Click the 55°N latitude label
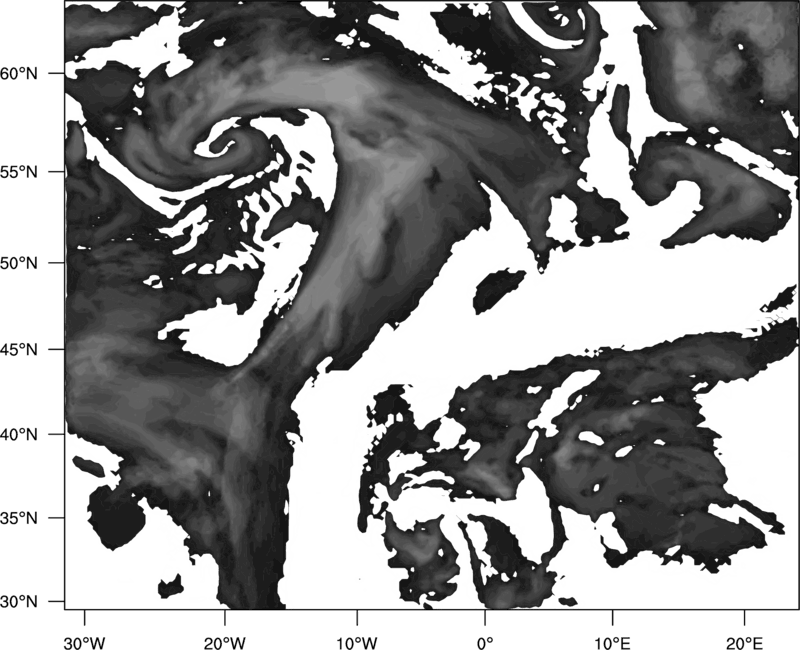This screenshot has width=800, height=650. coord(19,172)
